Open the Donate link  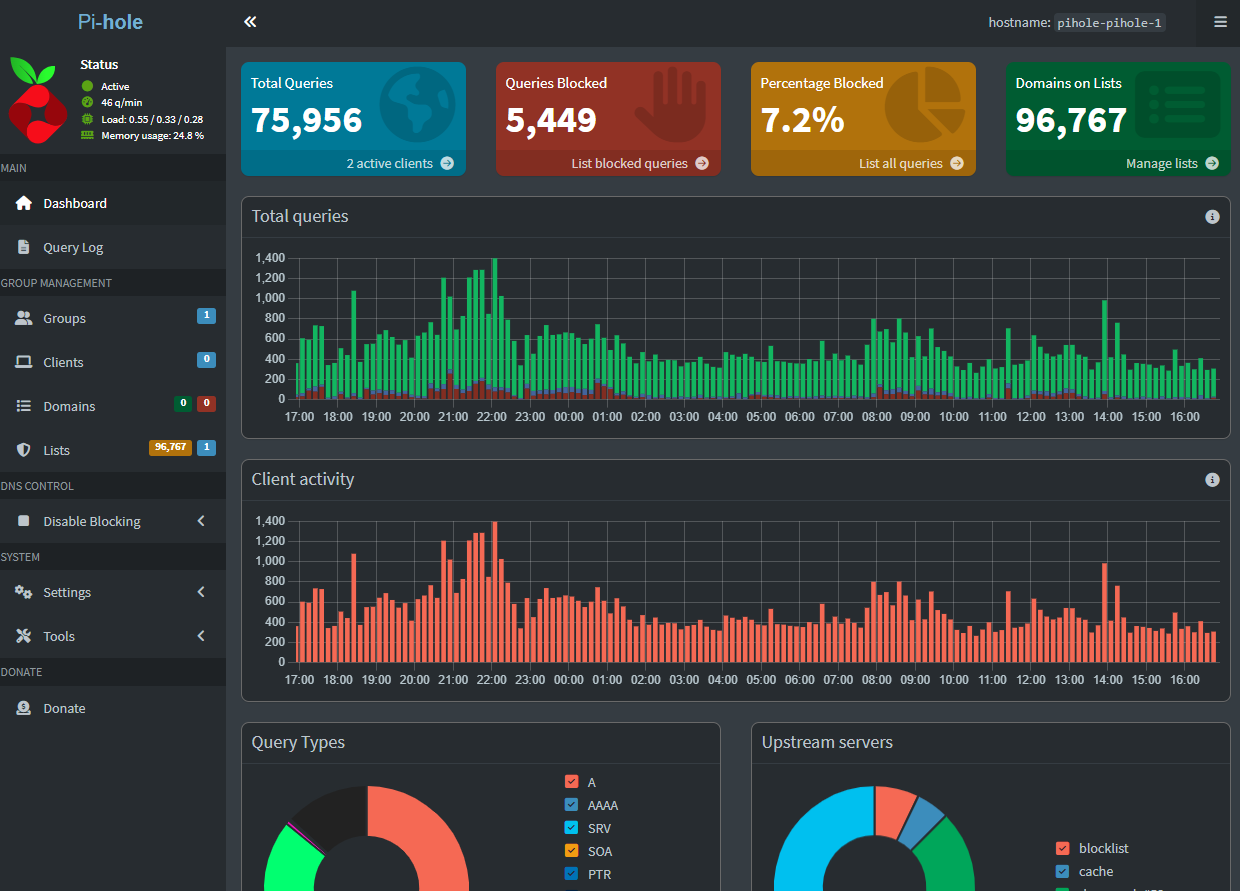click(x=113, y=708)
